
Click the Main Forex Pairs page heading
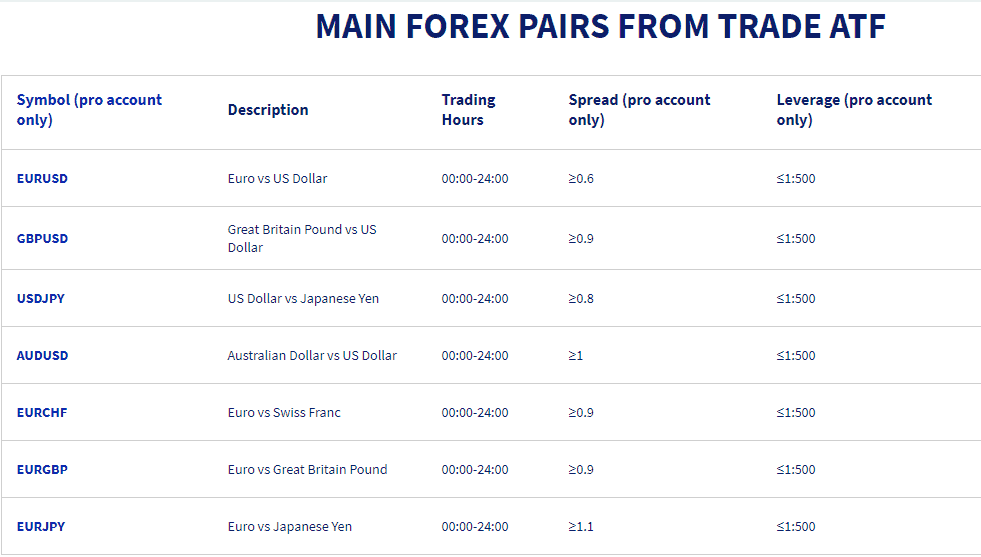600,27
